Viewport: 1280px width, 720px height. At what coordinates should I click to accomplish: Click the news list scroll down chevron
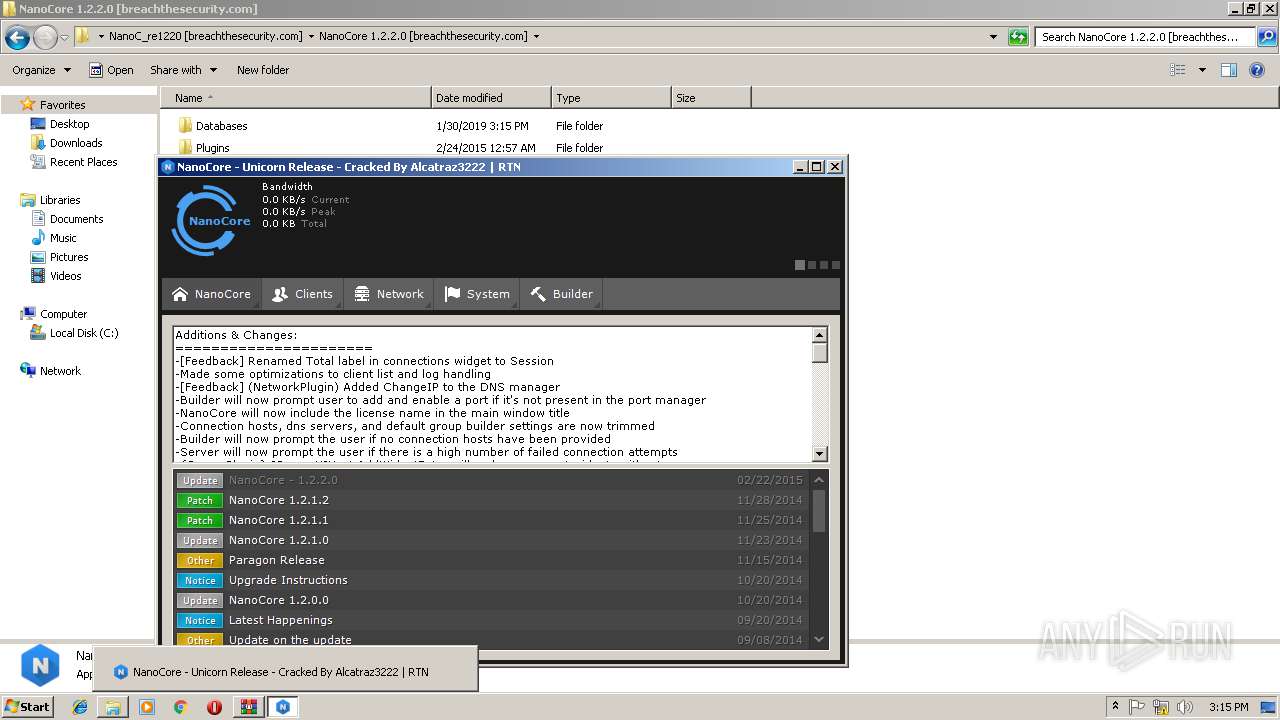[x=819, y=639]
